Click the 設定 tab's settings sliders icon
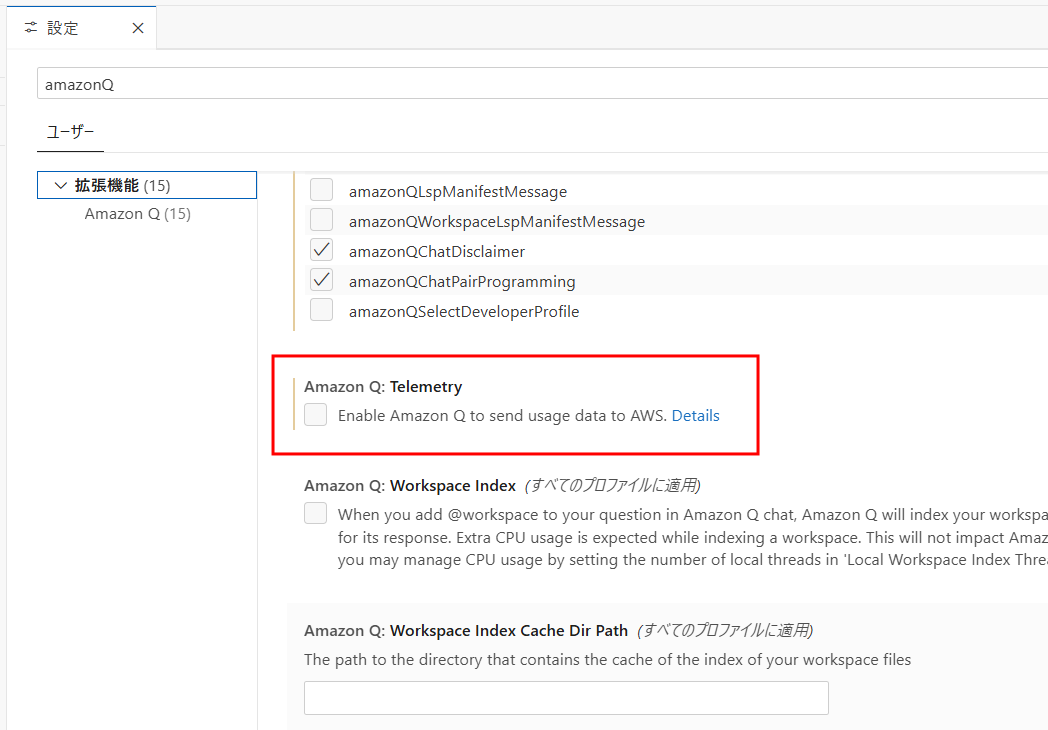 click(31, 27)
